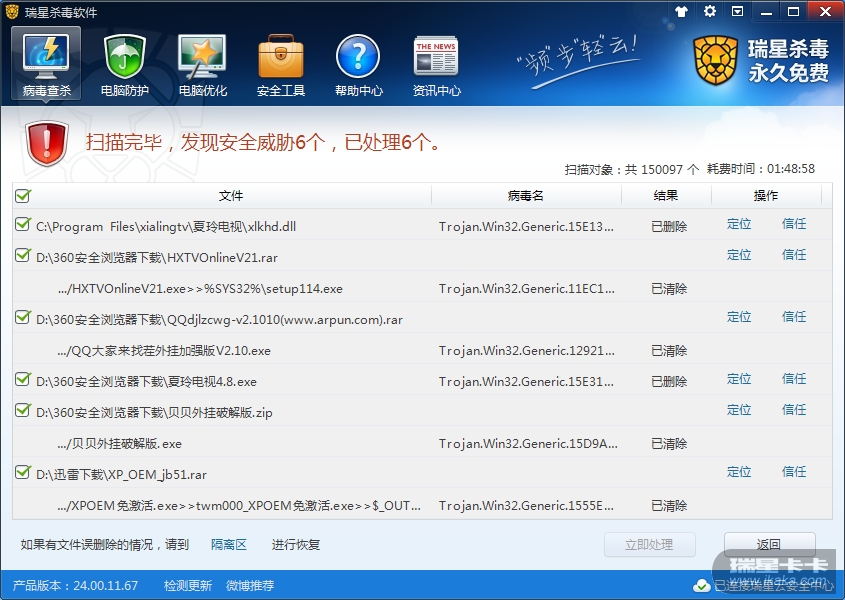Click the 文件 column header
Screen dimensions: 845x600
pyautogui.click(x=231, y=196)
